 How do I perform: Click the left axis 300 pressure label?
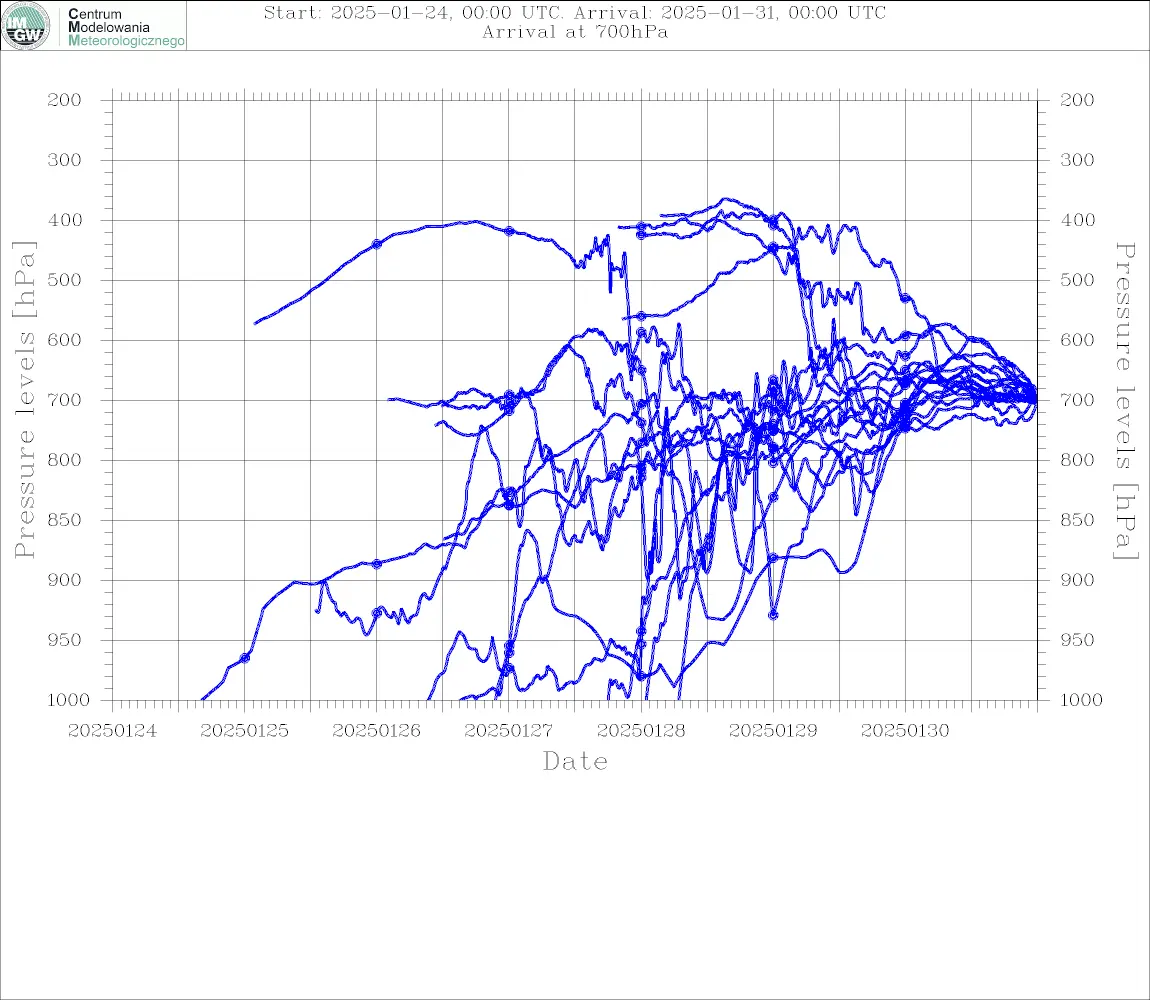click(x=65, y=160)
